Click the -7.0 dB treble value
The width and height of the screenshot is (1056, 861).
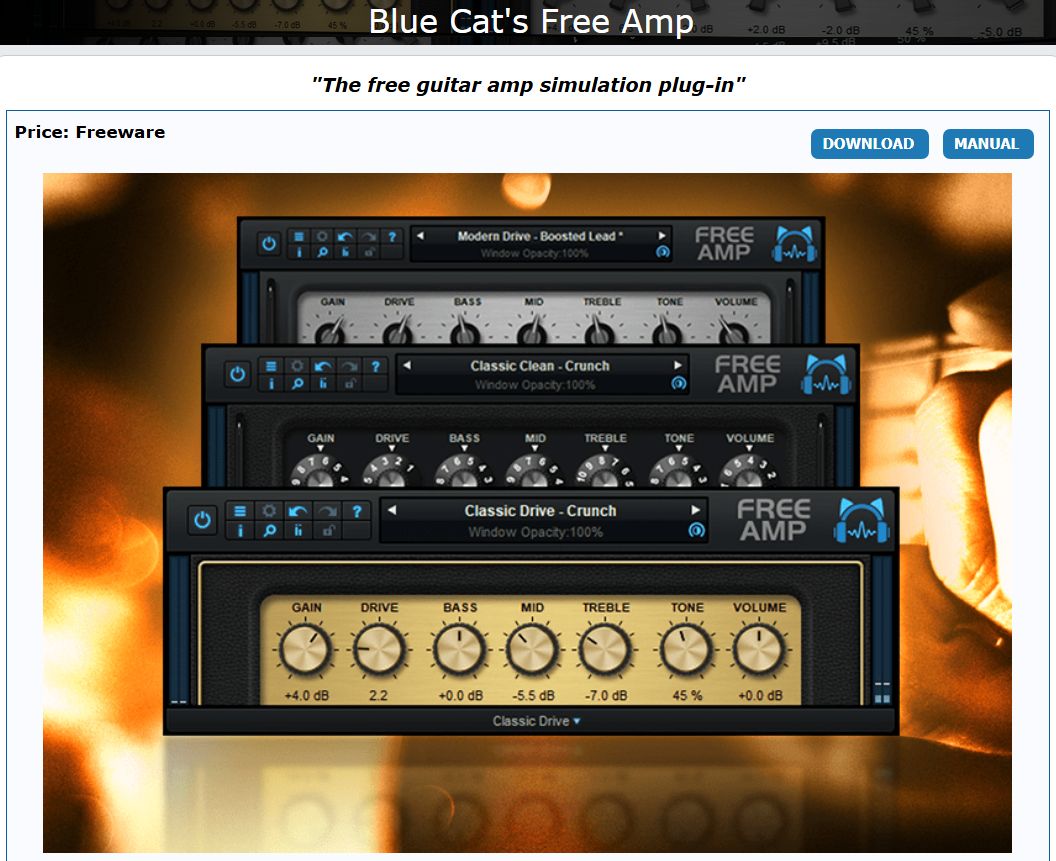[605, 695]
